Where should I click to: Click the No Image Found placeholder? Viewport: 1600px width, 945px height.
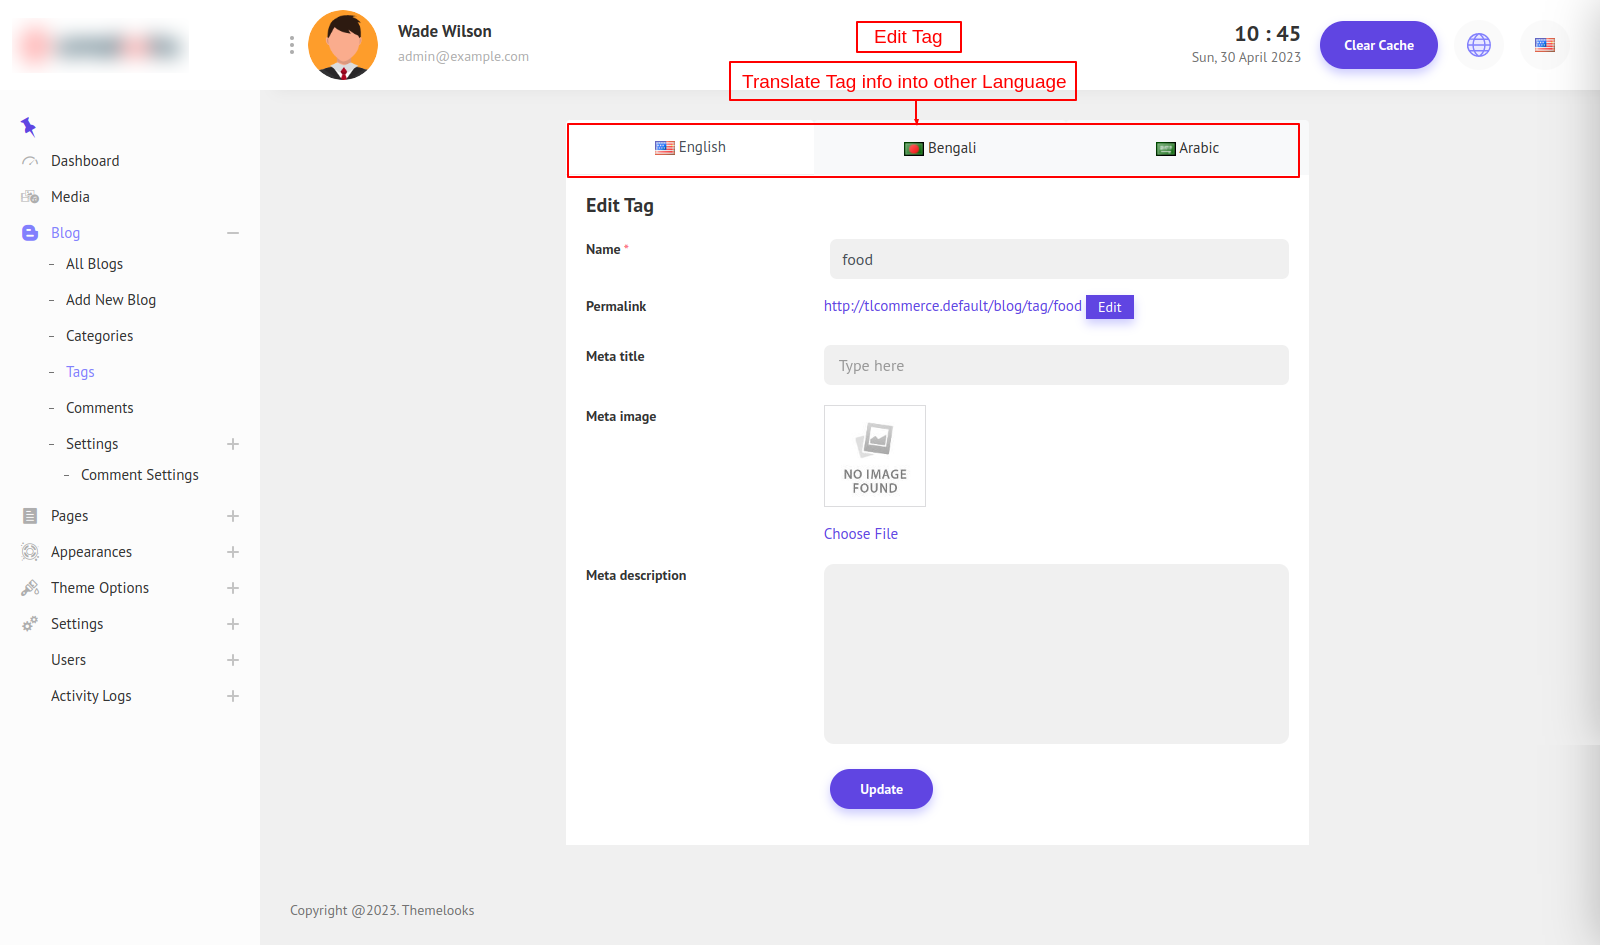(x=874, y=456)
